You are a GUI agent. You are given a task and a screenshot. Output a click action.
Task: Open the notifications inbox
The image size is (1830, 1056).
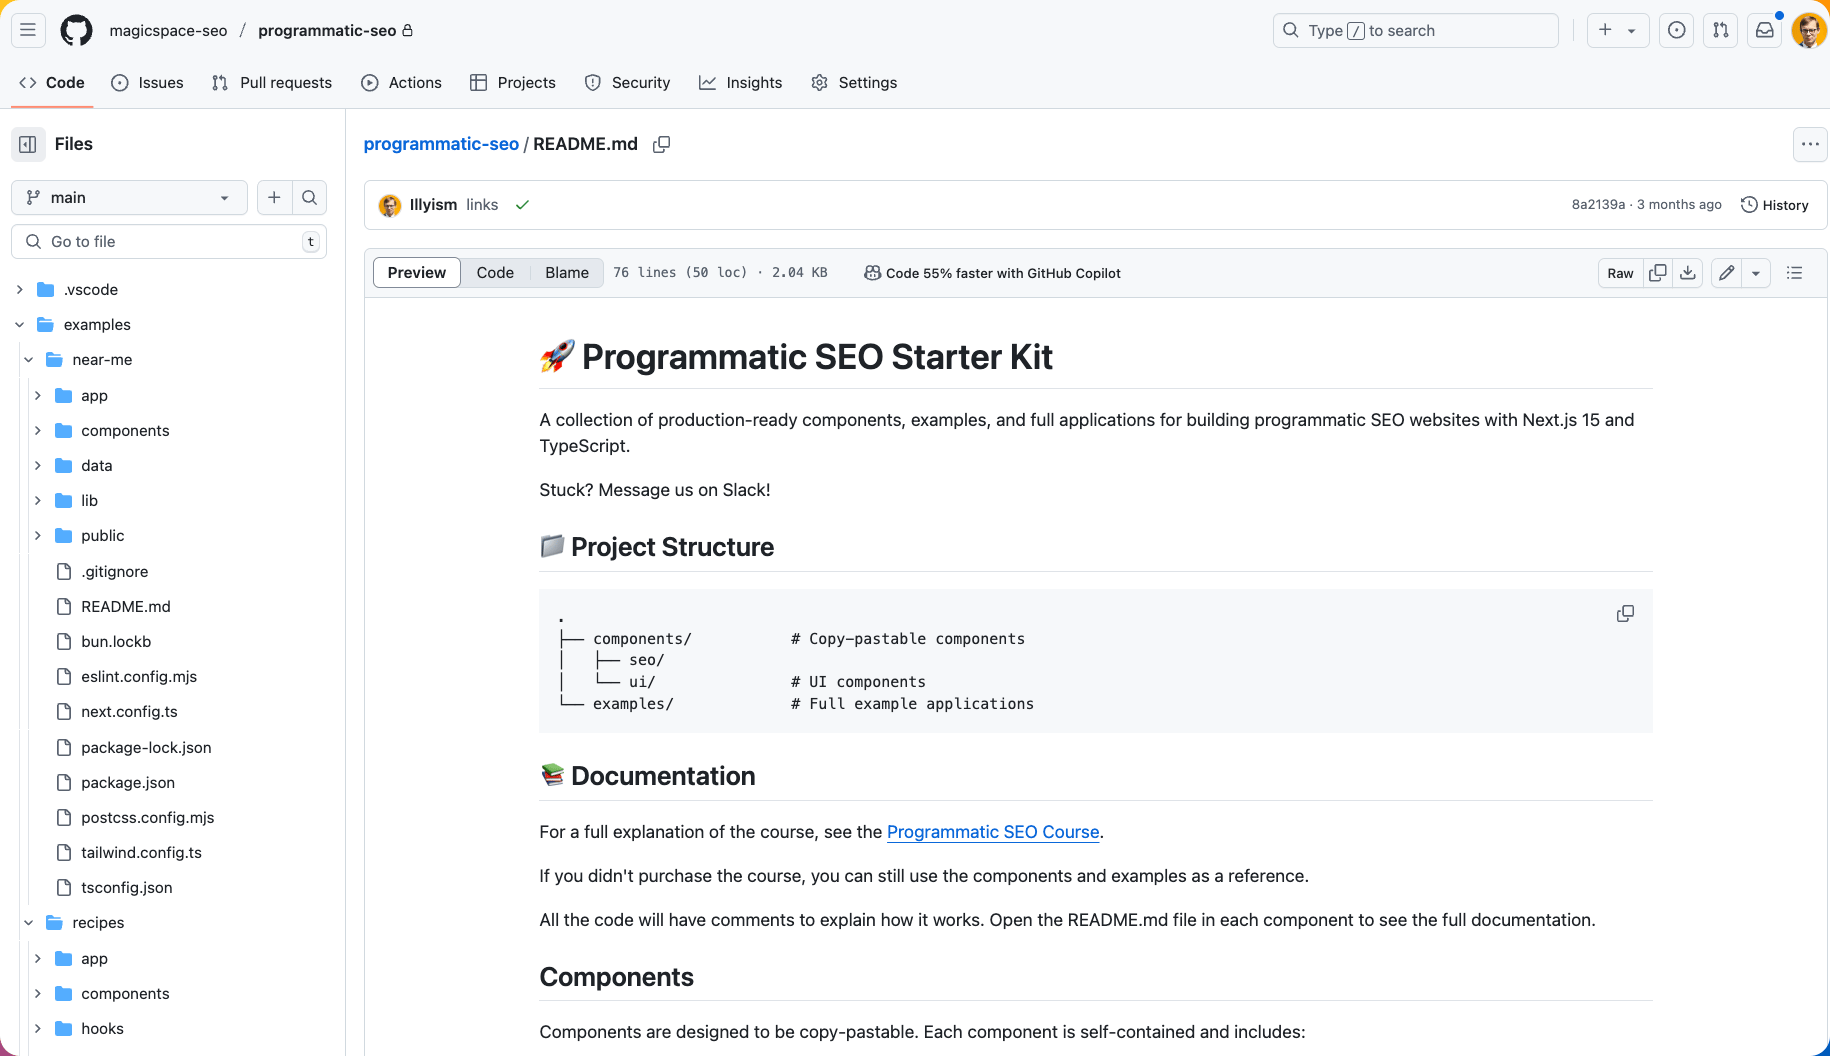[1765, 30]
